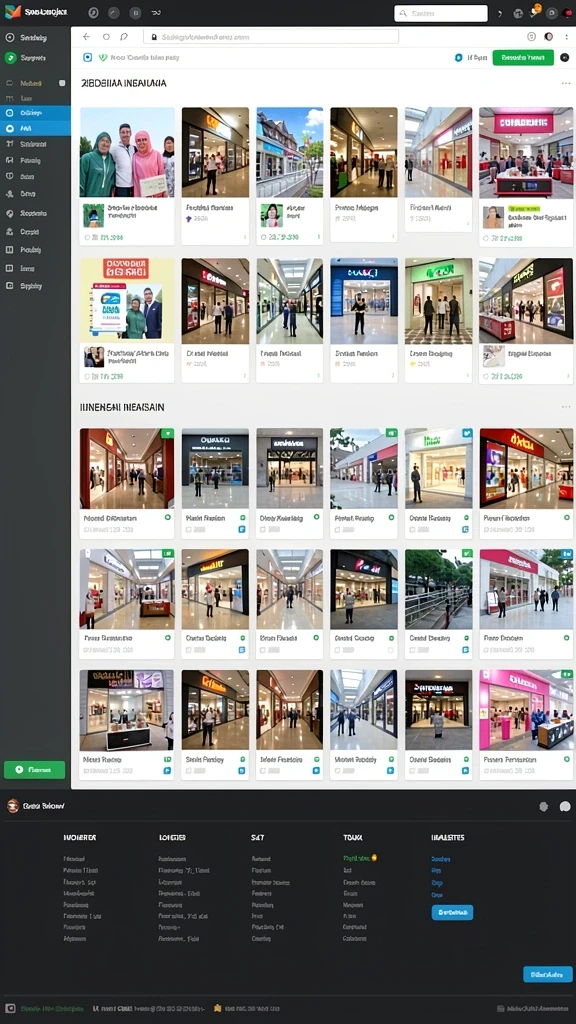The height and width of the screenshot is (1024, 576).
Task: Click the green shield icon below the address bar
Action: [x=103, y=57]
